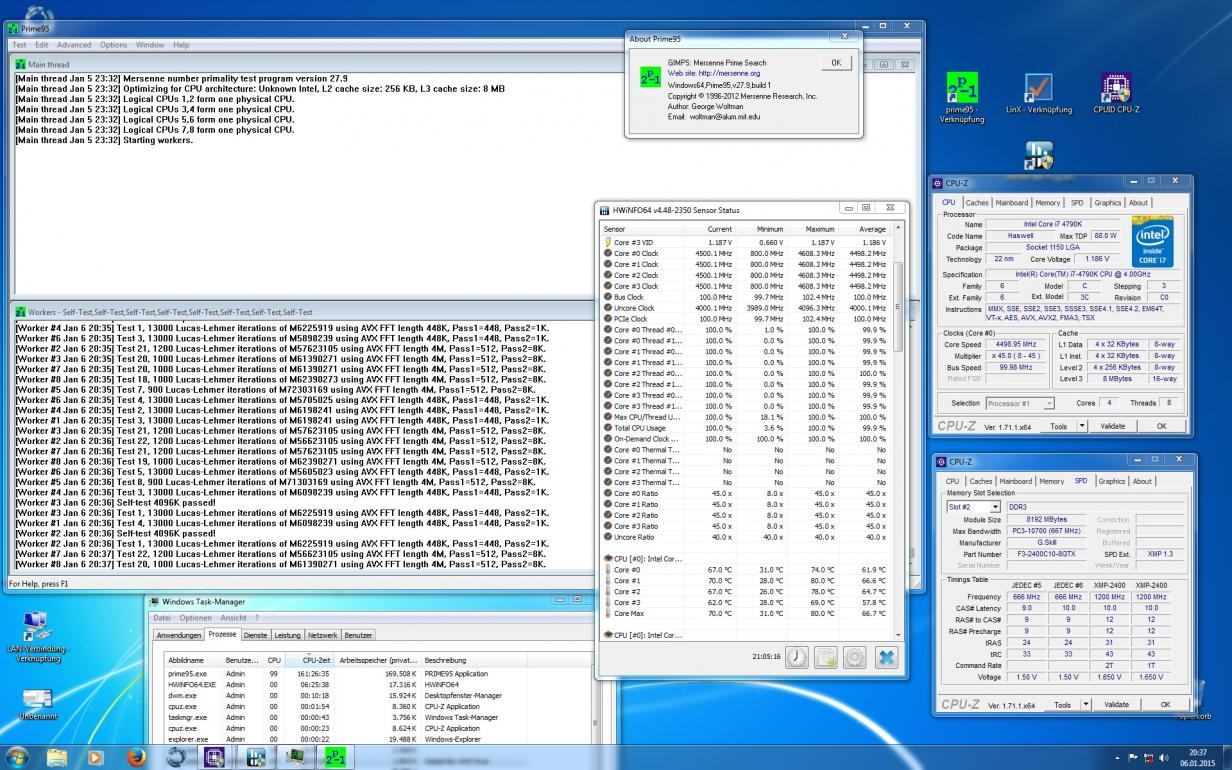Open Memory tab in lower CPU-Z window
1232x770 pixels.
[x=1051, y=481]
